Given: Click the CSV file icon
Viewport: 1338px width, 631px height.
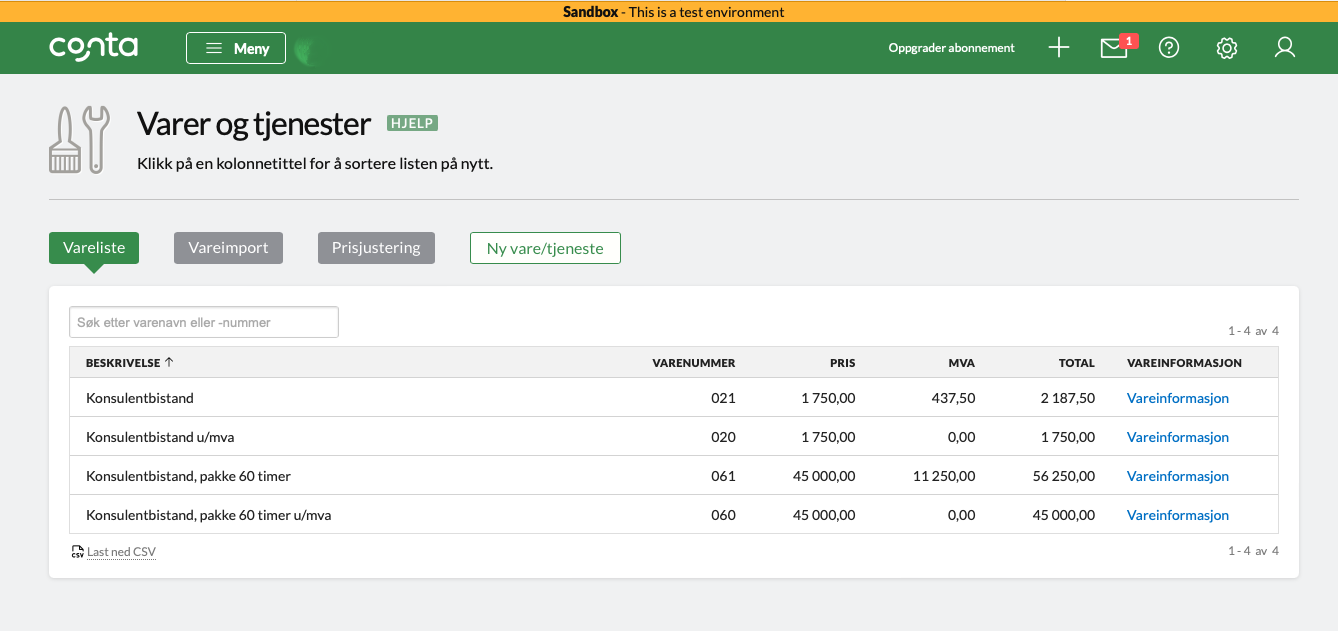Looking at the screenshot, I should [x=77, y=552].
